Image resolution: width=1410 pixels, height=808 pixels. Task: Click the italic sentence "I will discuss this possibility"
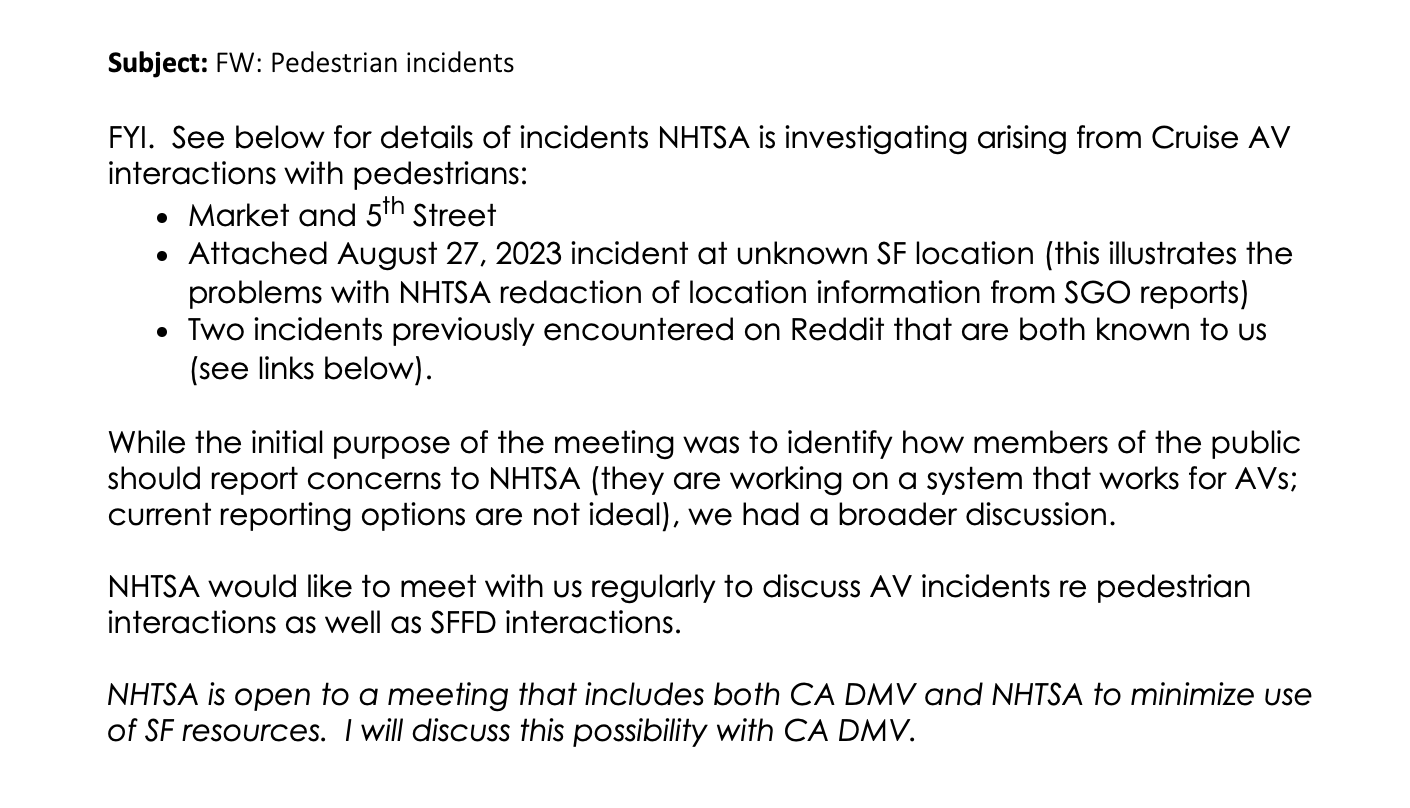click(x=629, y=731)
